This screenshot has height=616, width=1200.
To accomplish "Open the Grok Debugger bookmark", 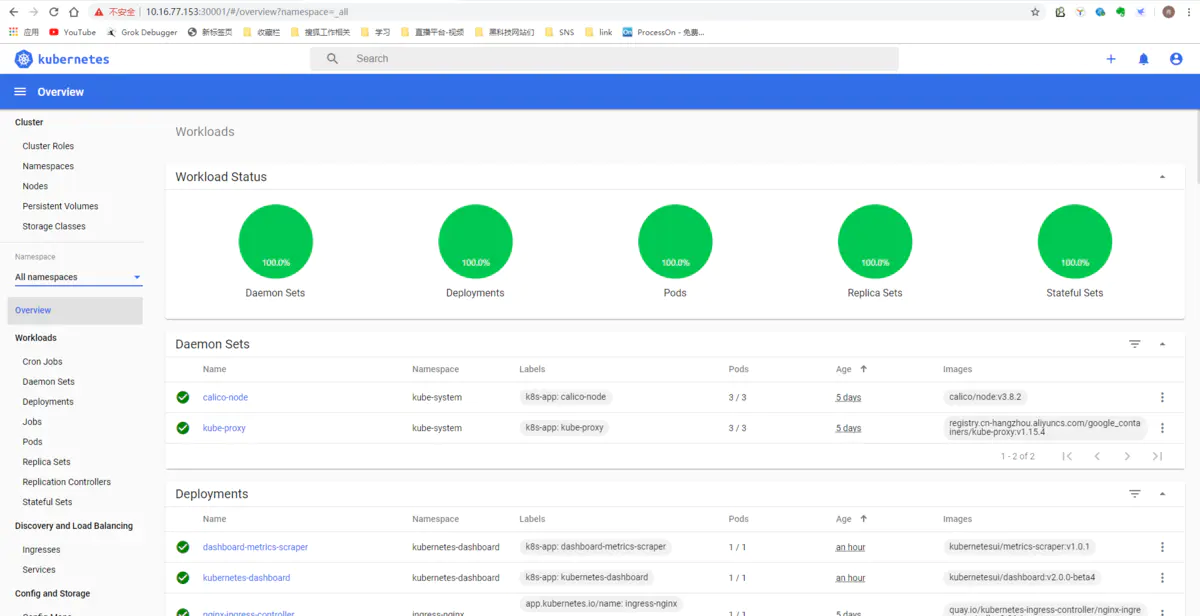I will [x=141, y=32].
